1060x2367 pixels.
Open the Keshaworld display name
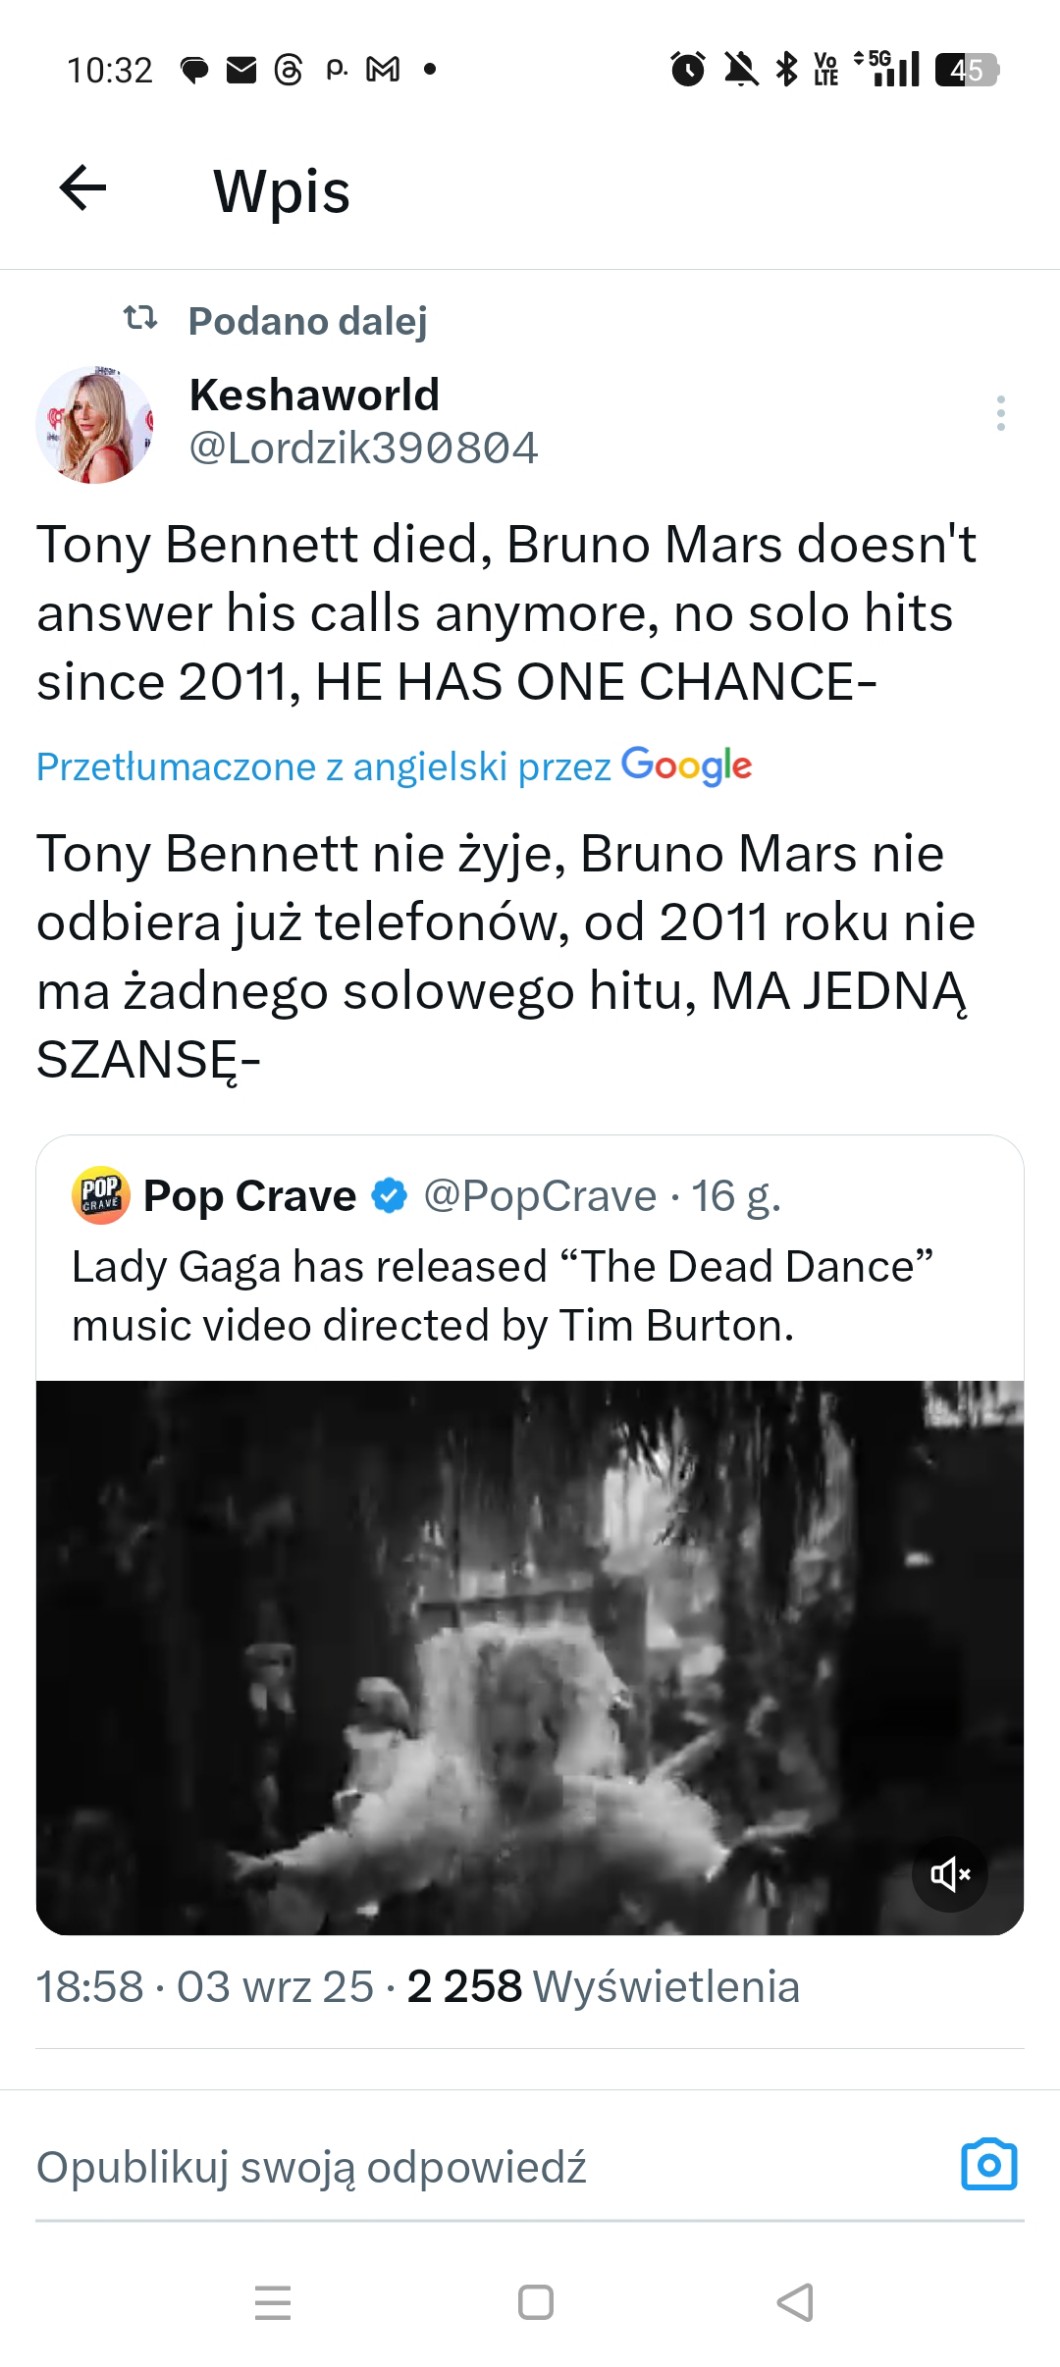pos(314,394)
